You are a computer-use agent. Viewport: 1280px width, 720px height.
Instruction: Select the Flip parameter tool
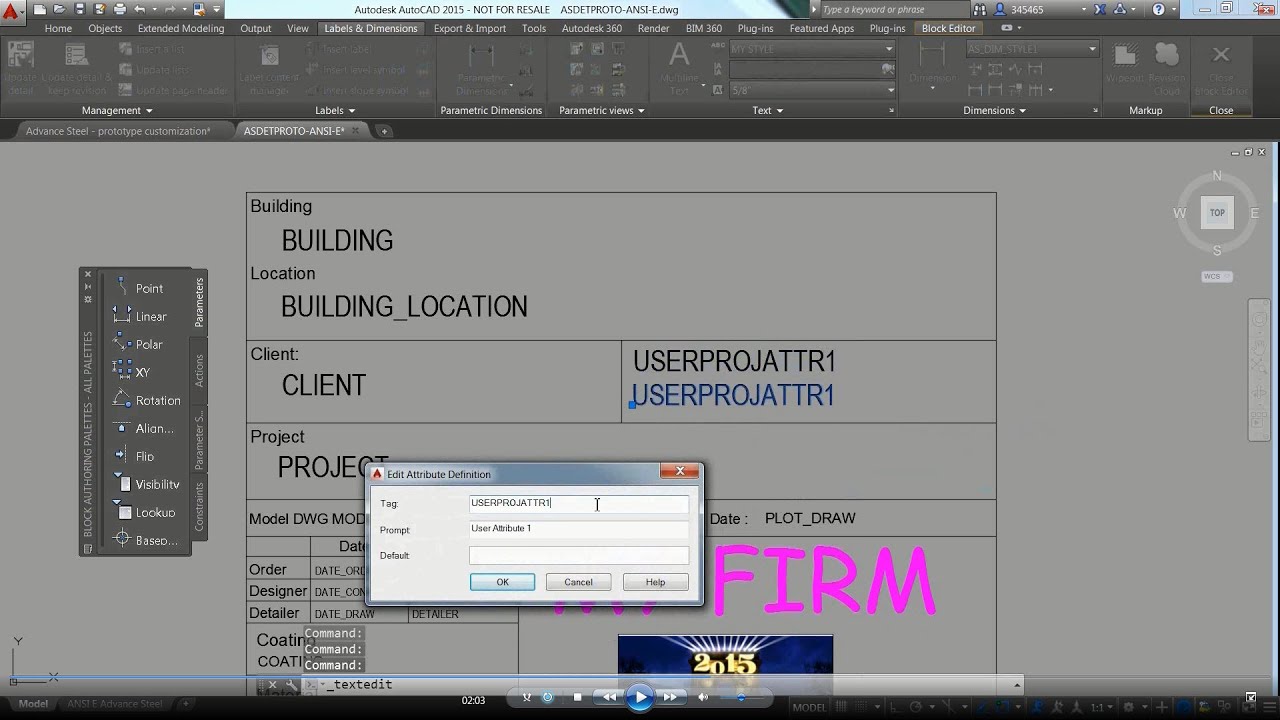click(134, 456)
